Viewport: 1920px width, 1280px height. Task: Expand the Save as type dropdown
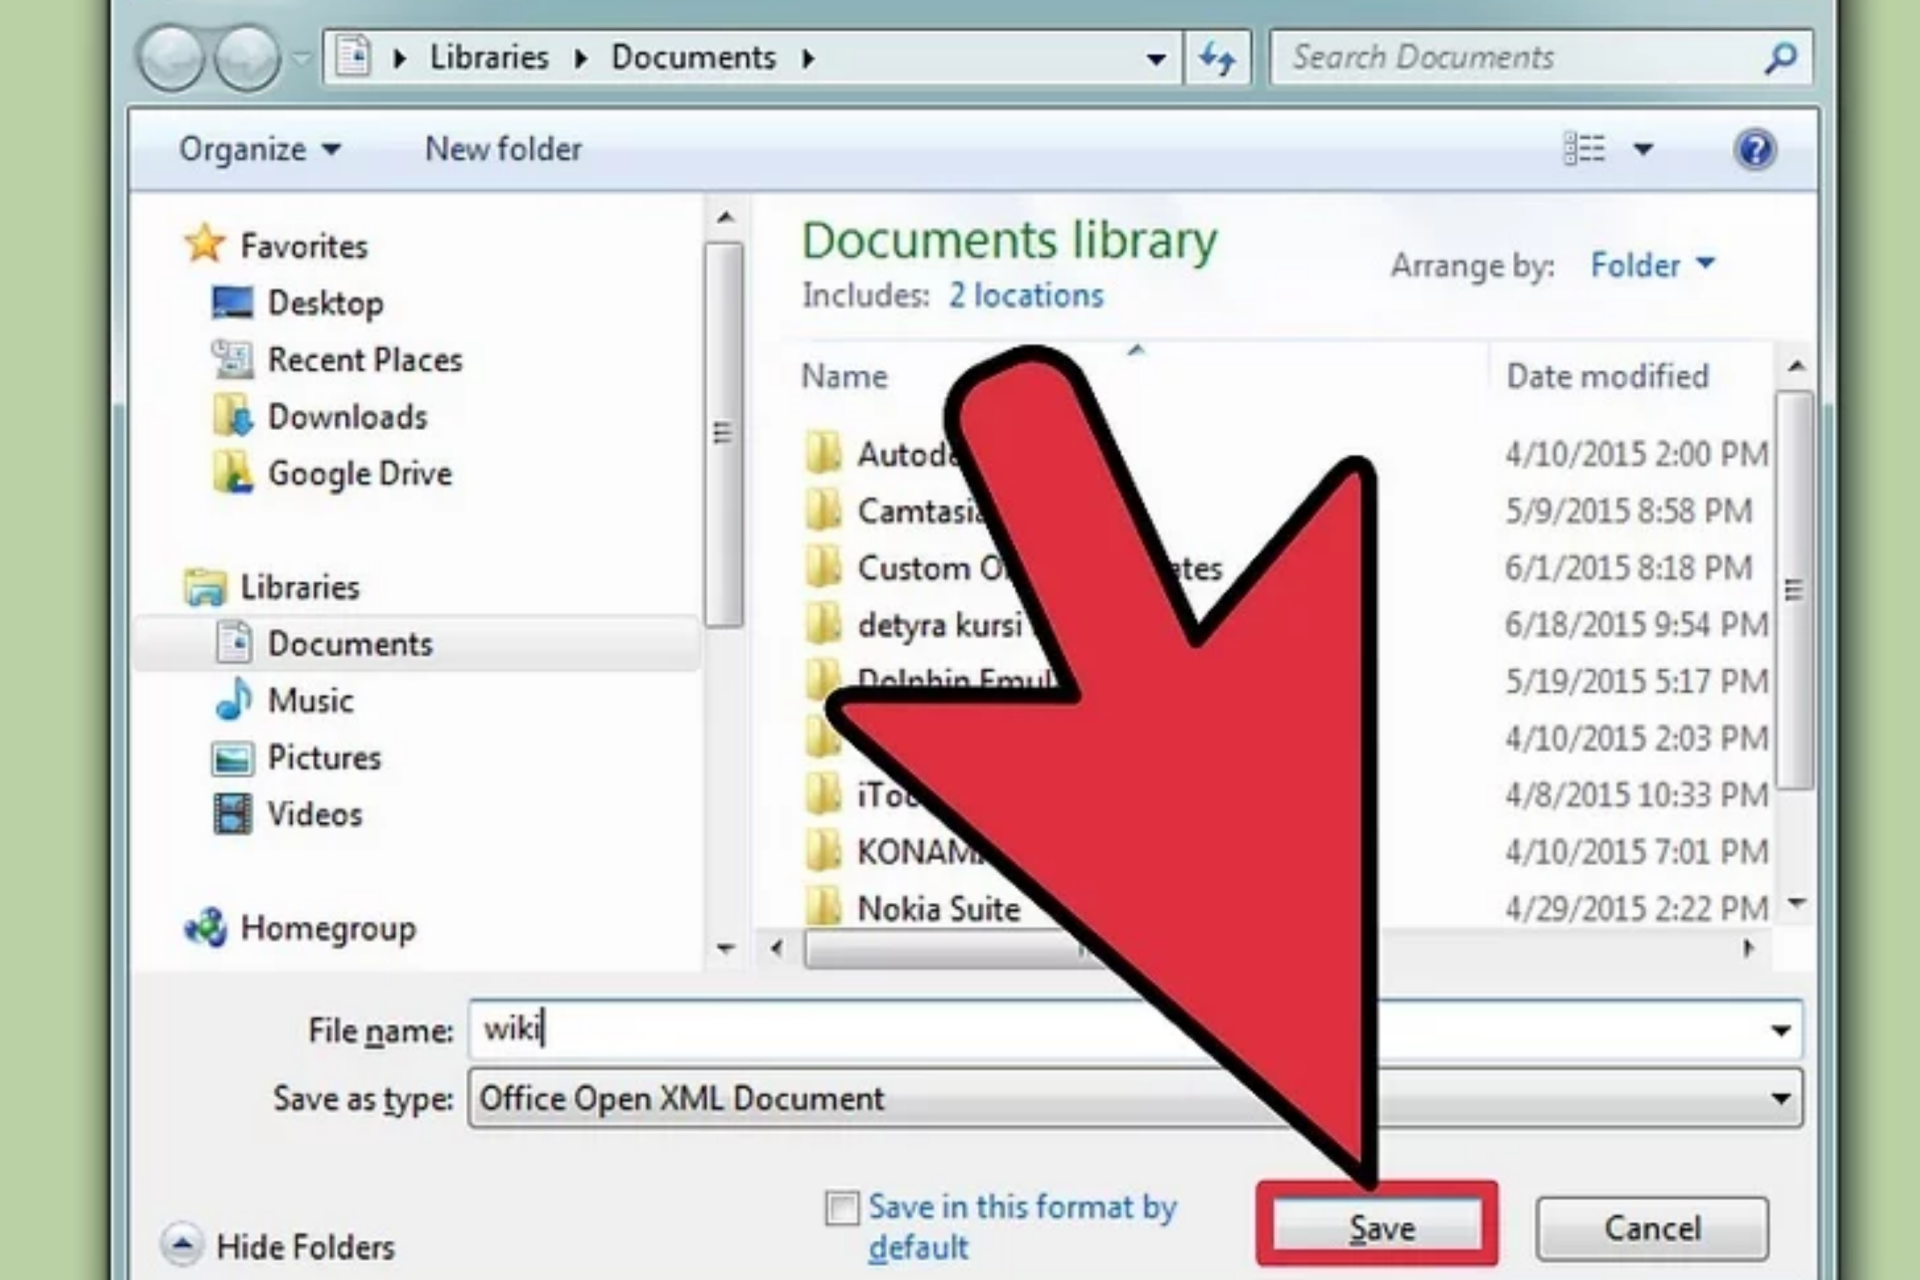(1780, 1098)
